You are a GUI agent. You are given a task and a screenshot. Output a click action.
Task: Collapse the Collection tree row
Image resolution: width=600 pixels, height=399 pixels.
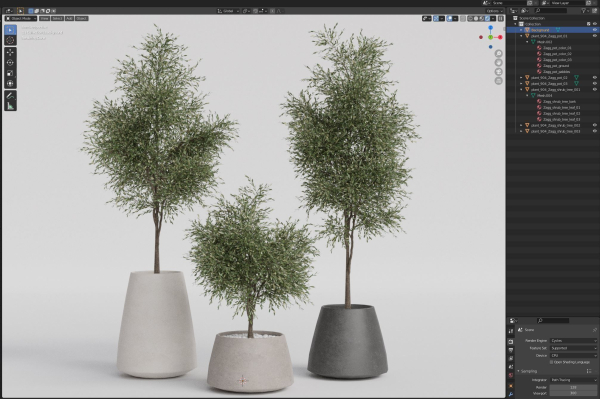click(x=515, y=24)
